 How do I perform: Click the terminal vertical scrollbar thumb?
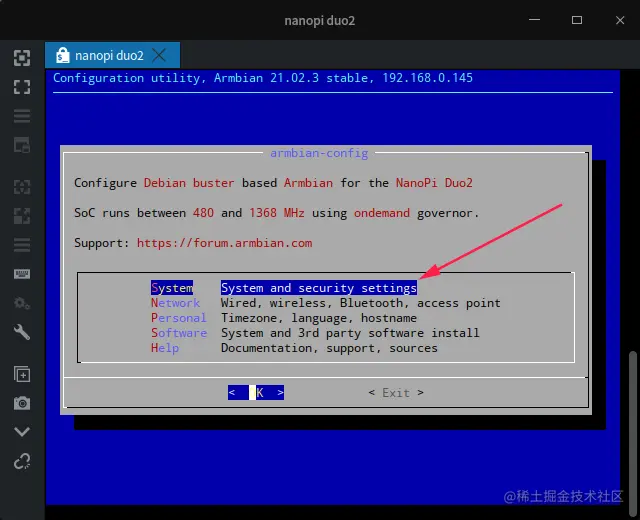[633, 433]
